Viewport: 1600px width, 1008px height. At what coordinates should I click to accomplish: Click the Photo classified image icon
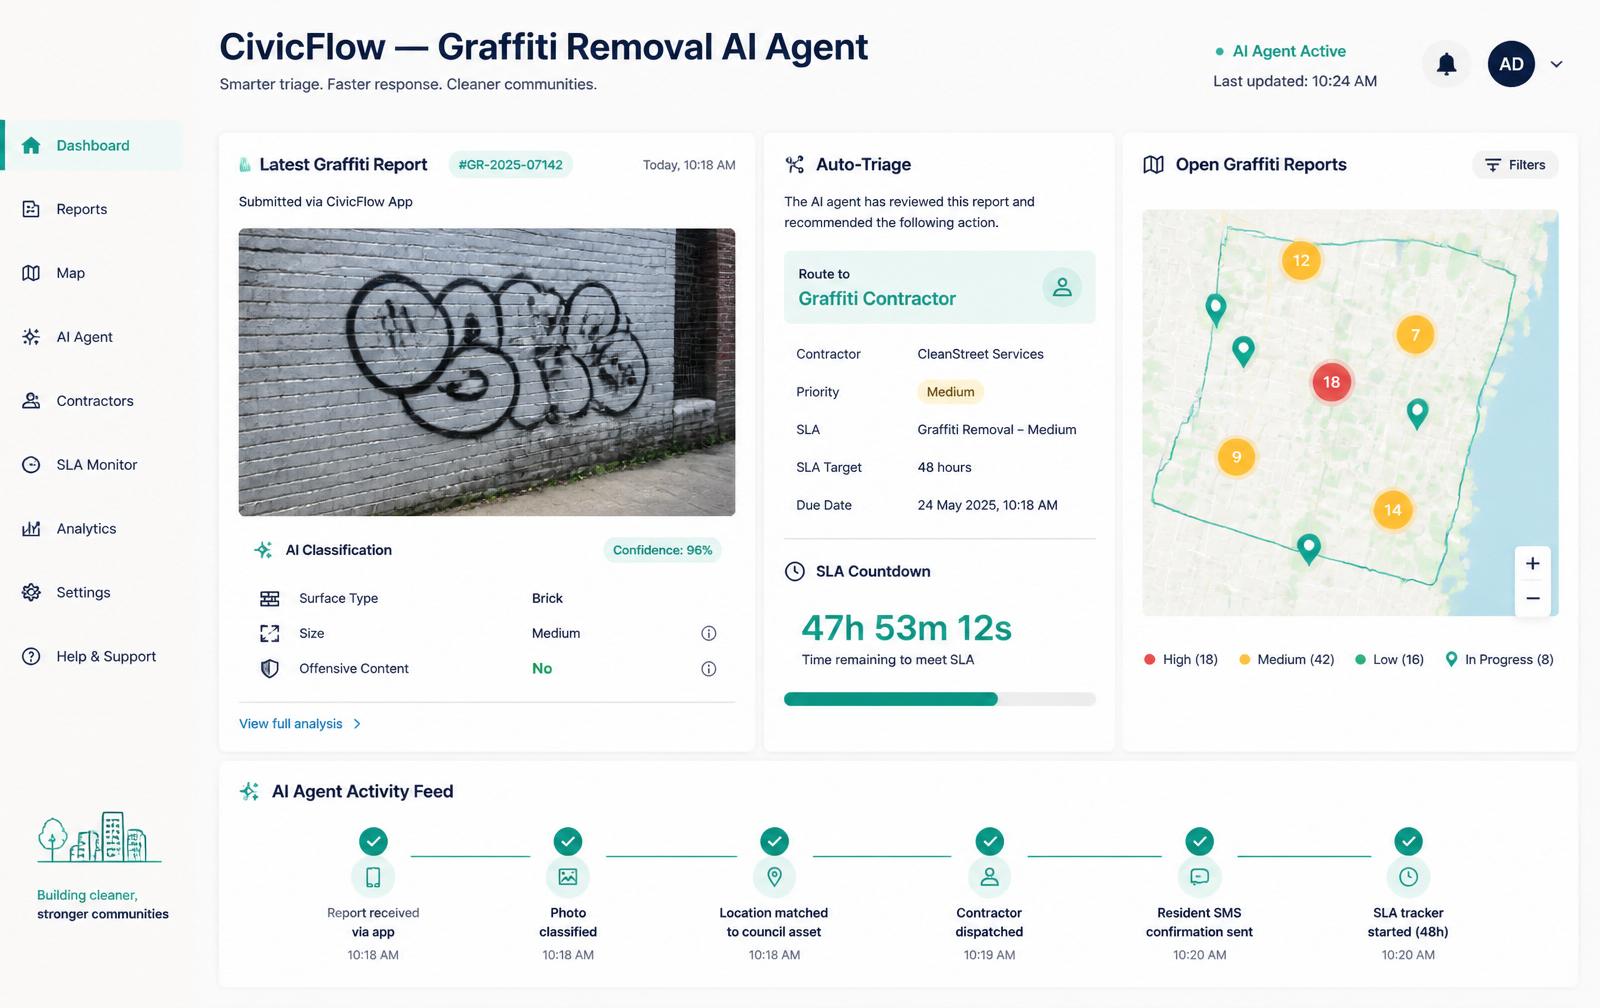tap(568, 877)
